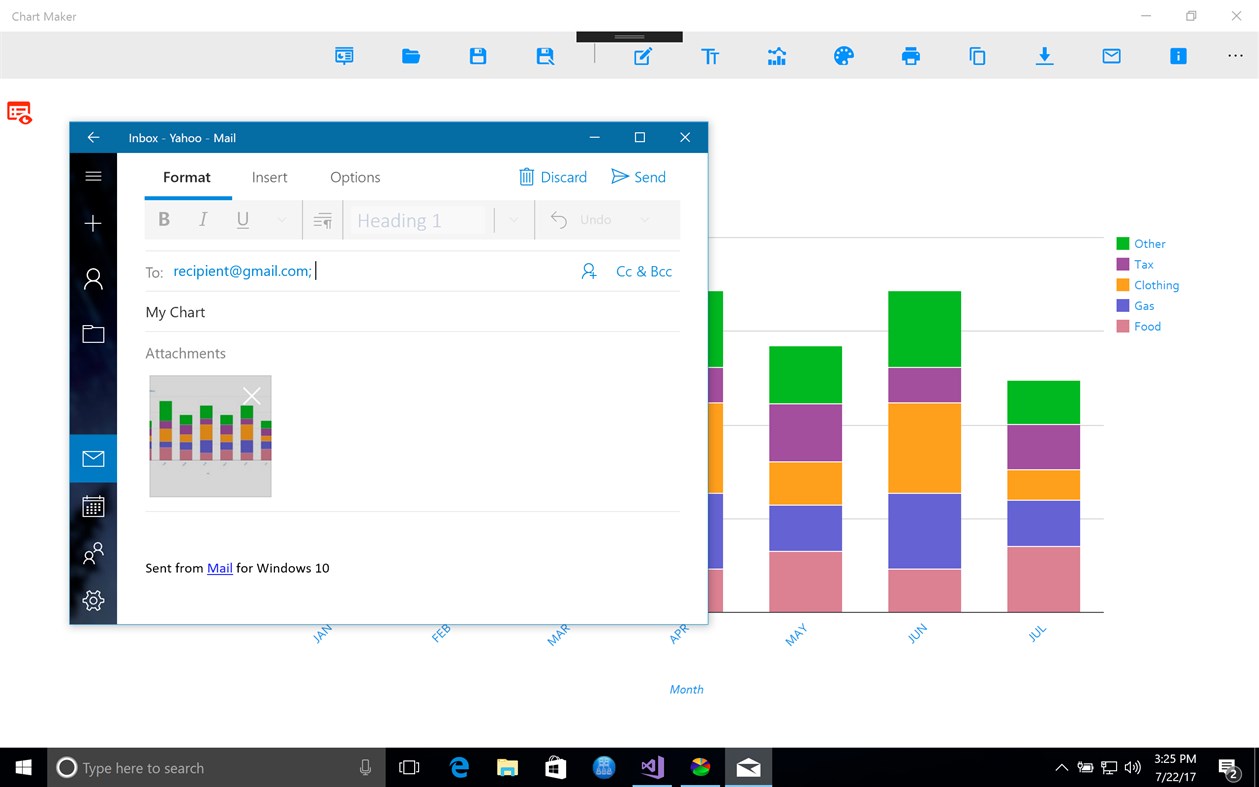Open the toolbar overflow ellipsis menu
The width and height of the screenshot is (1259, 787).
pos(1236,56)
